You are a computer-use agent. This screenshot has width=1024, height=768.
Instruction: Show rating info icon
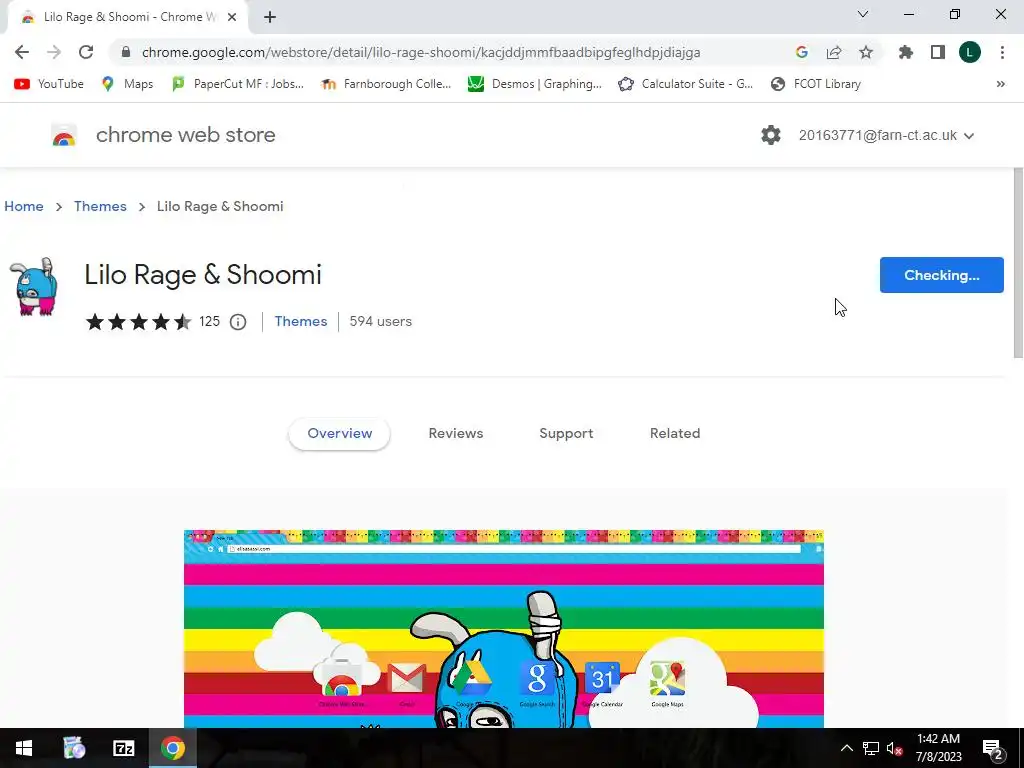[238, 322]
